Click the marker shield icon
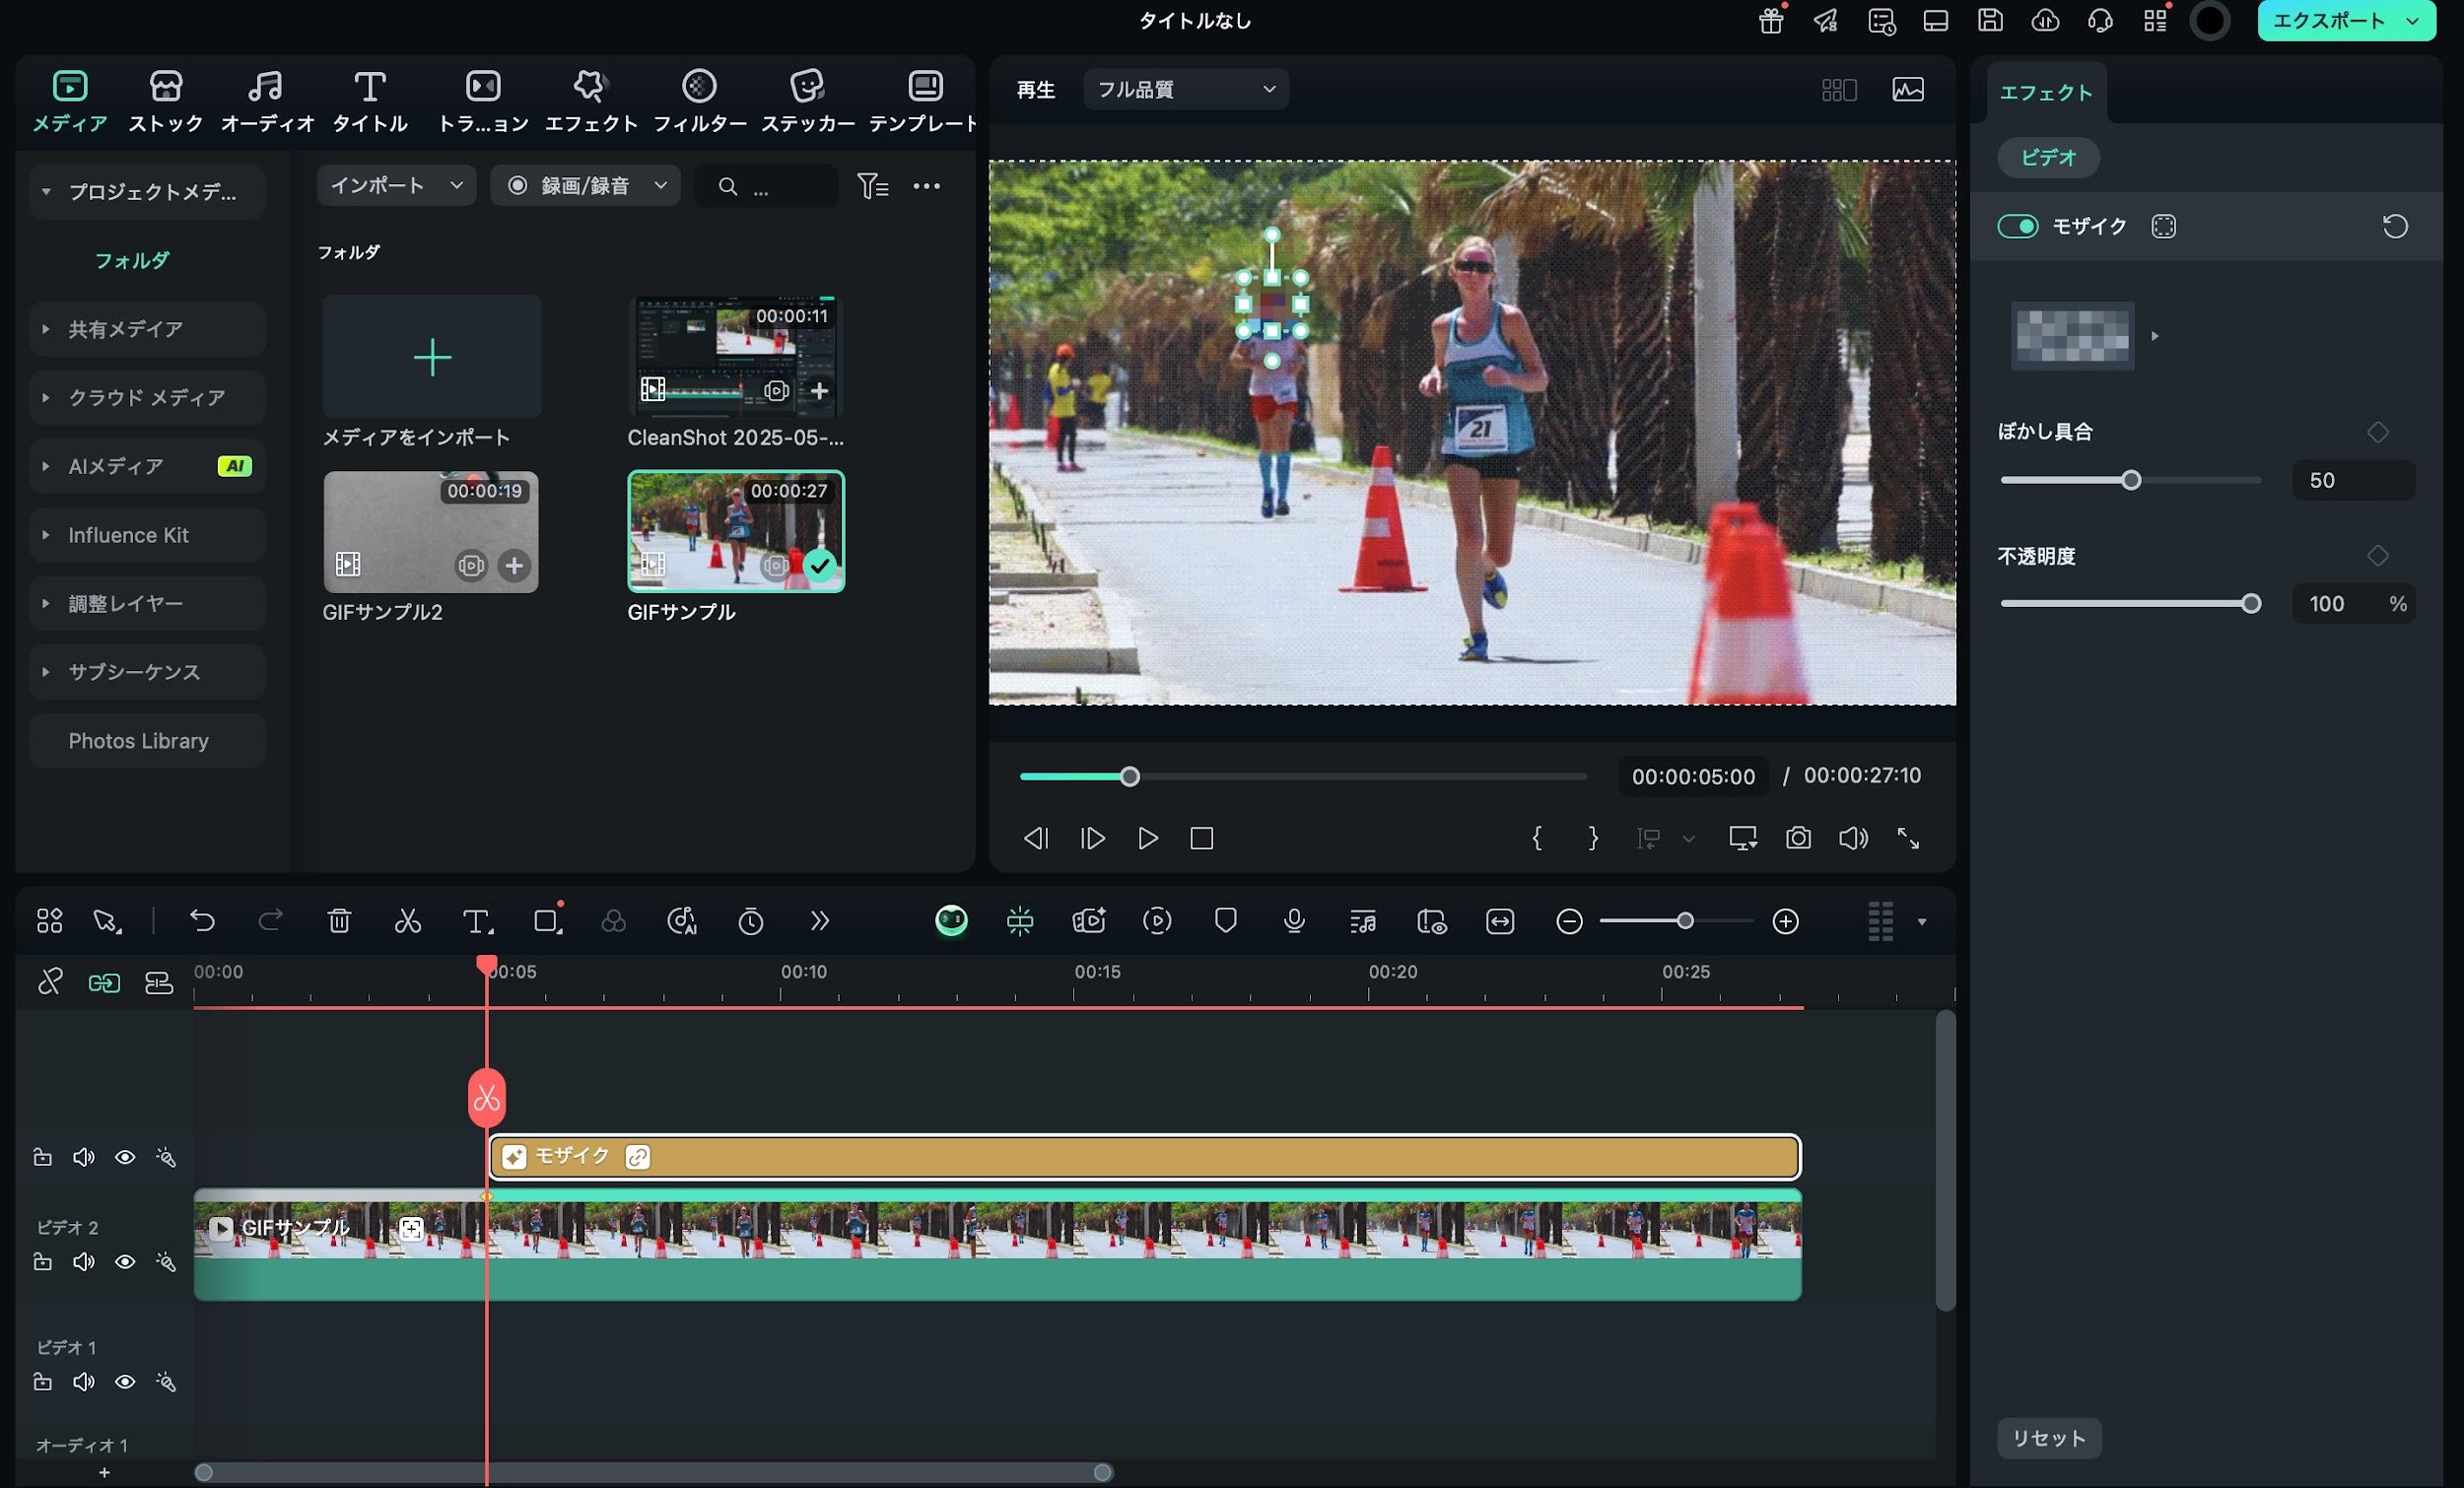Screen dimensions: 2464x1488 pos(1225,920)
